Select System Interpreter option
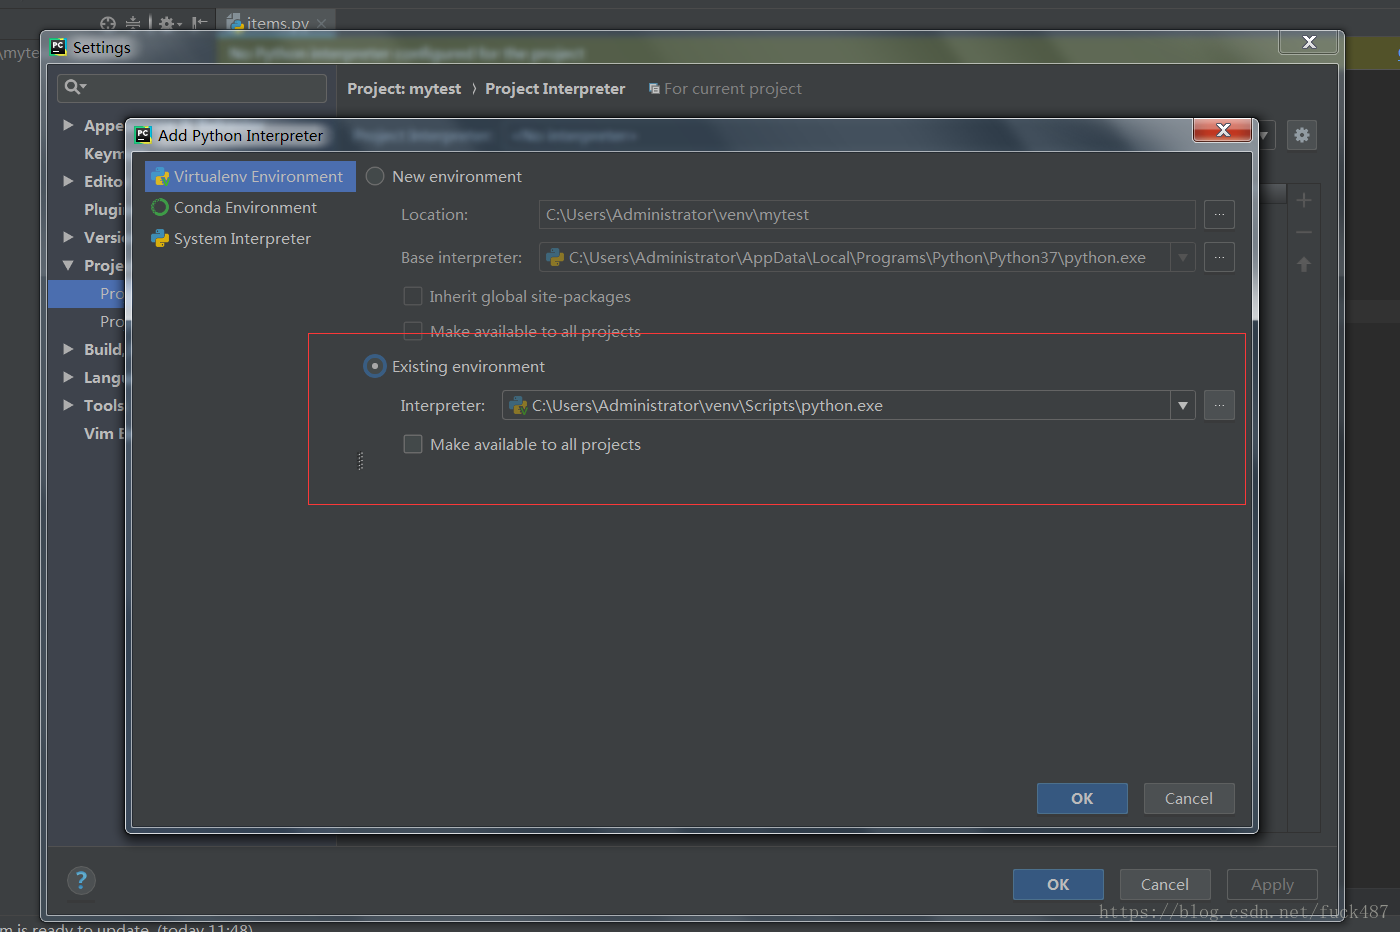Image resolution: width=1400 pixels, height=932 pixels. click(231, 238)
